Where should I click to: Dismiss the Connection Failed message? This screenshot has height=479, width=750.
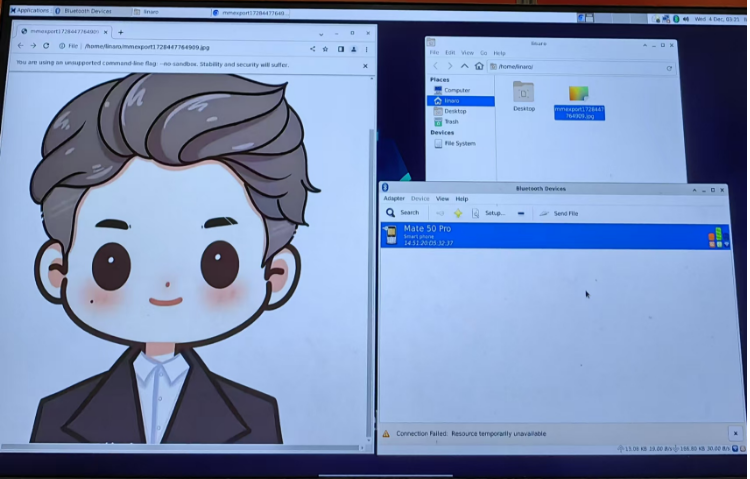tap(735, 433)
